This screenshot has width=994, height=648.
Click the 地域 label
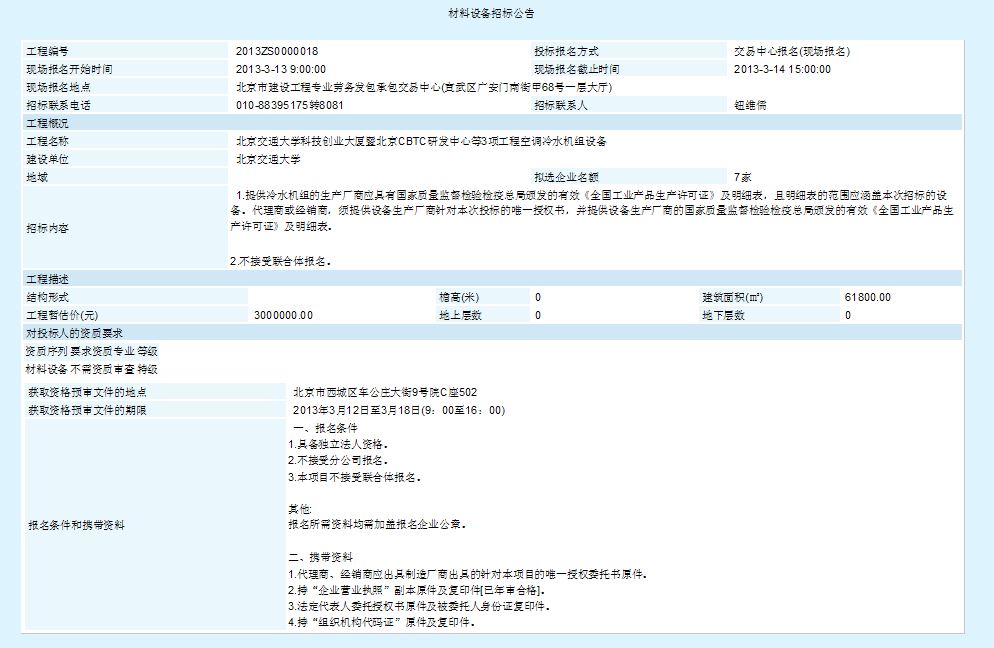click(x=37, y=178)
